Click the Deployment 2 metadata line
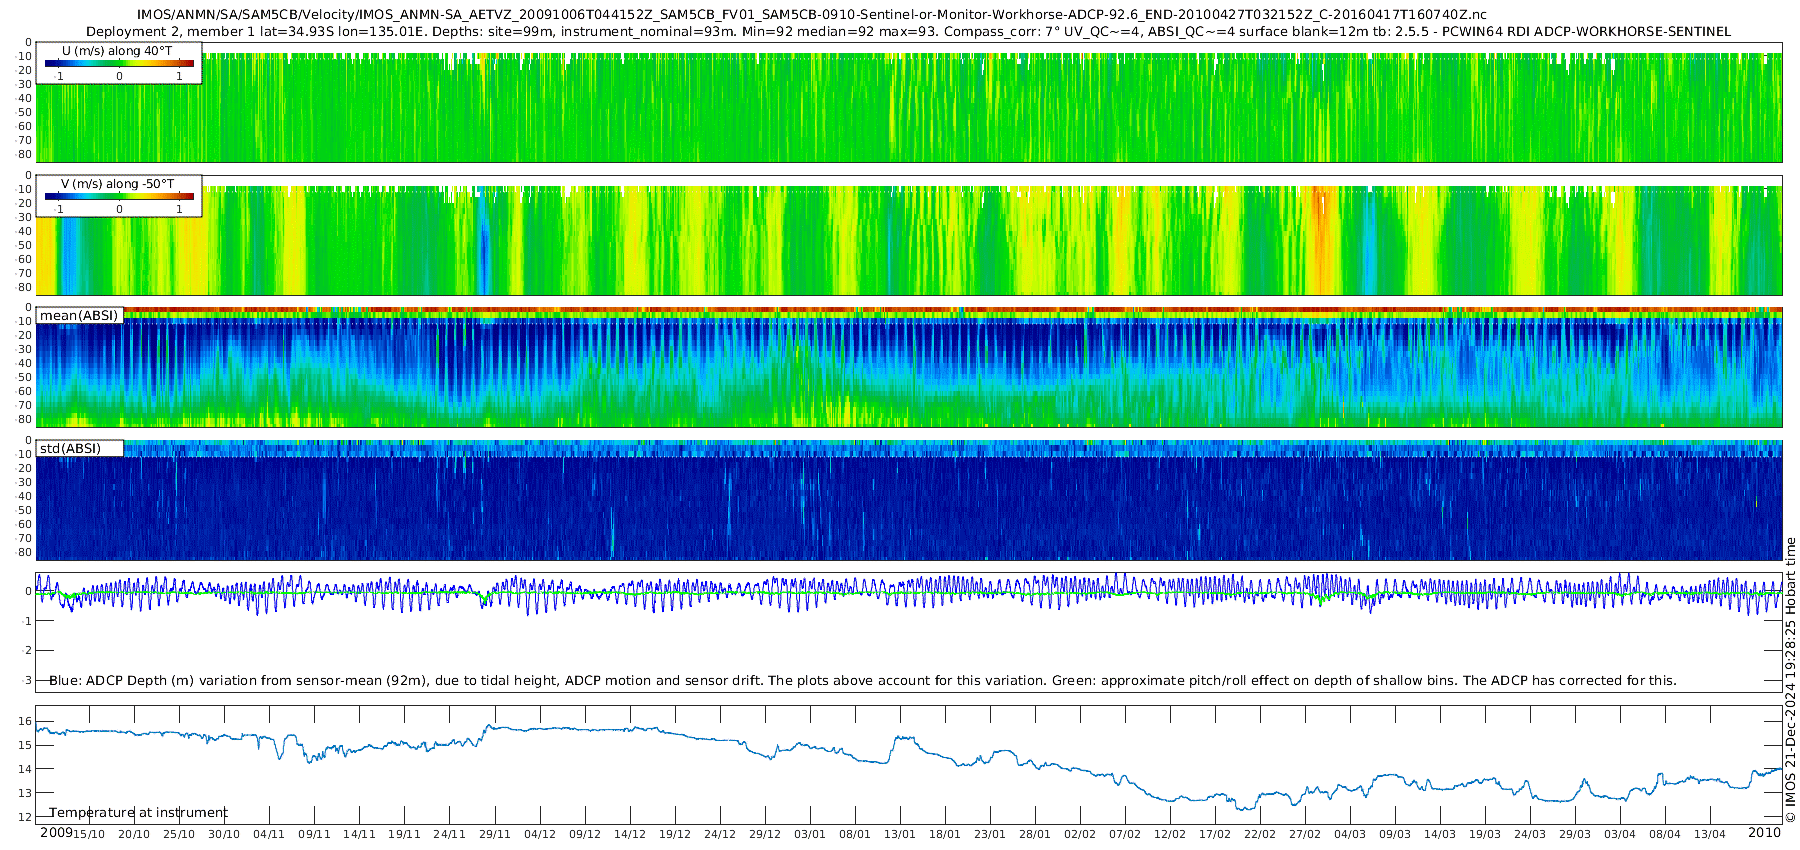1800x850 pixels. (x=908, y=32)
